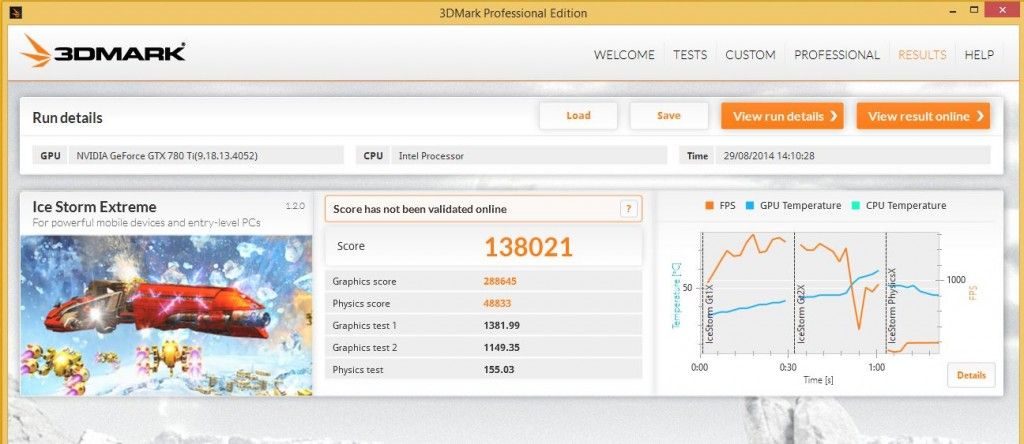Screen dimensions: 1024x444
Task: Open the HELP tab
Action: pyautogui.click(x=979, y=55)
